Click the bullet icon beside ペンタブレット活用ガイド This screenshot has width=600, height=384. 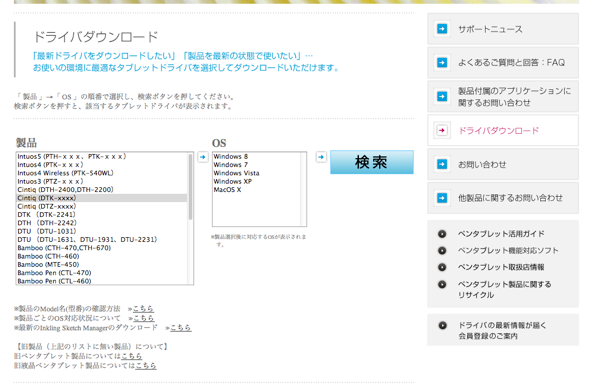pyautogui.click(x=442, y=234)
